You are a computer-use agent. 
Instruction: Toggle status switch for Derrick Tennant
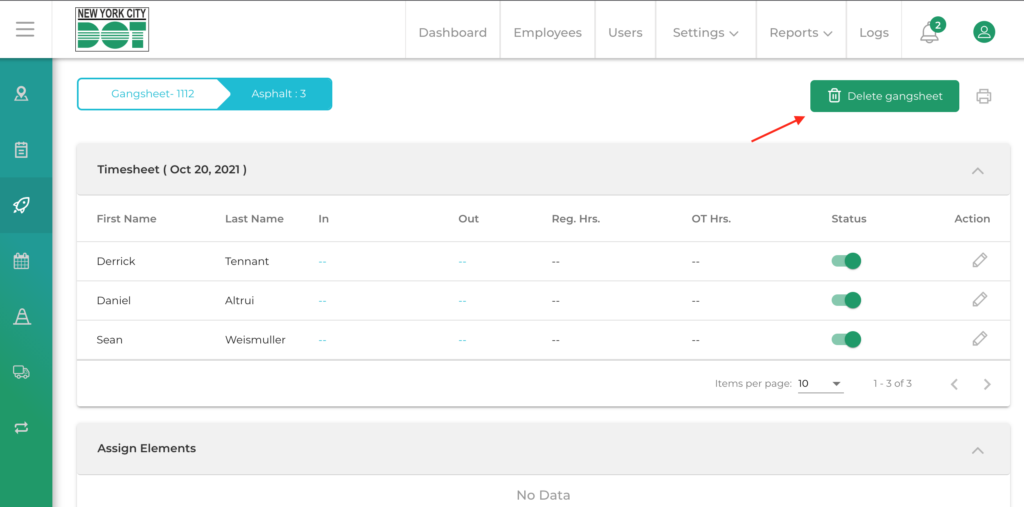pyautogui.click(x=846, y=261)
